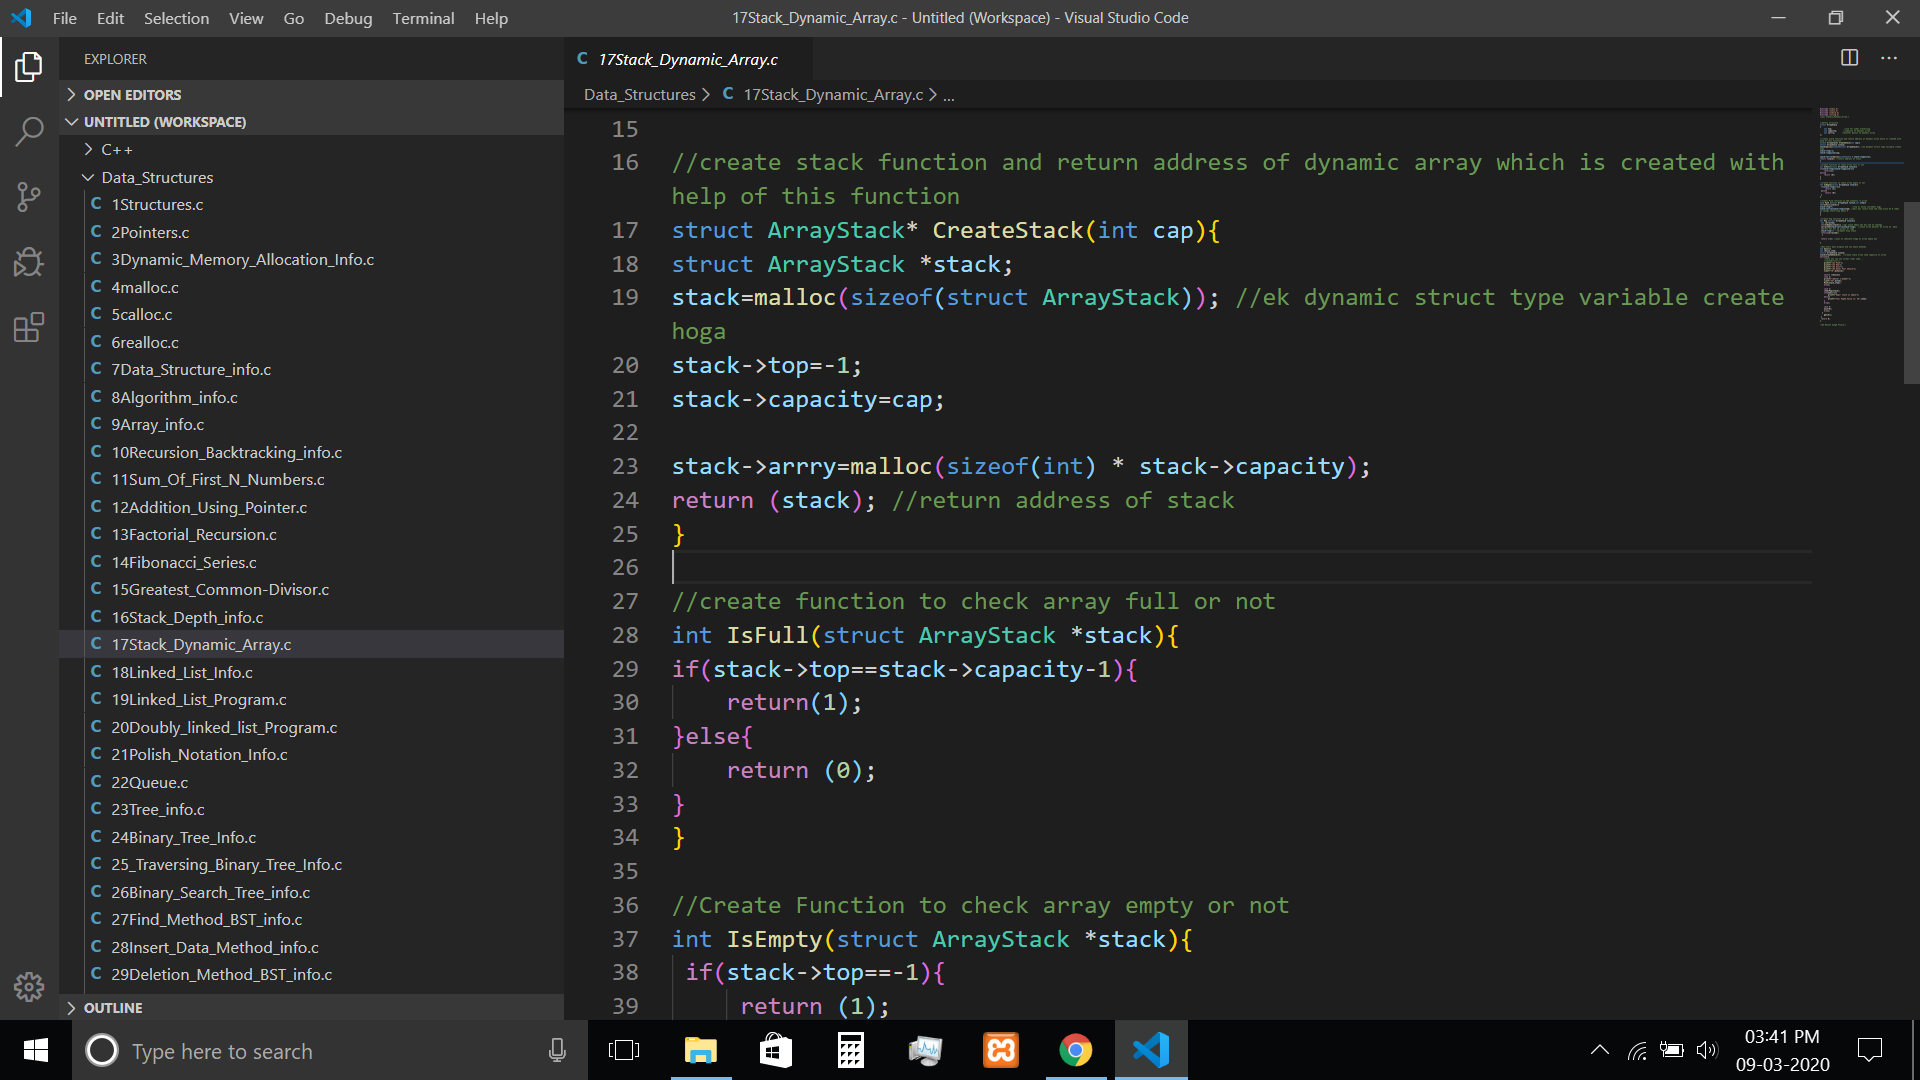Open the editor More Actions ellipsis
Image resolution: width=1920 pixels, height=1080 pixels.
coord(1889,58)
